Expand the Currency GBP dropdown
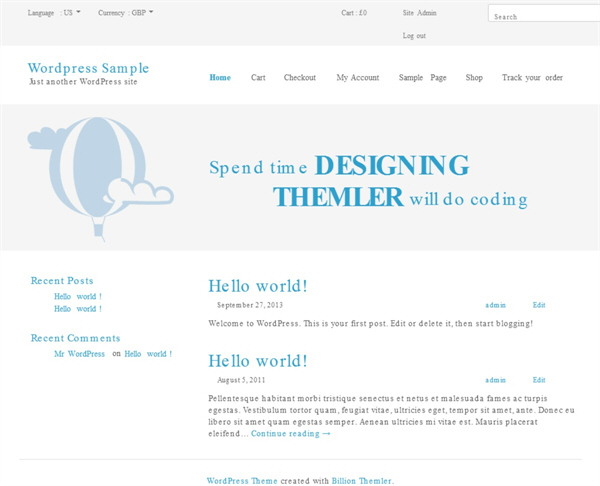The image size is (600, 486). (126, 13)
